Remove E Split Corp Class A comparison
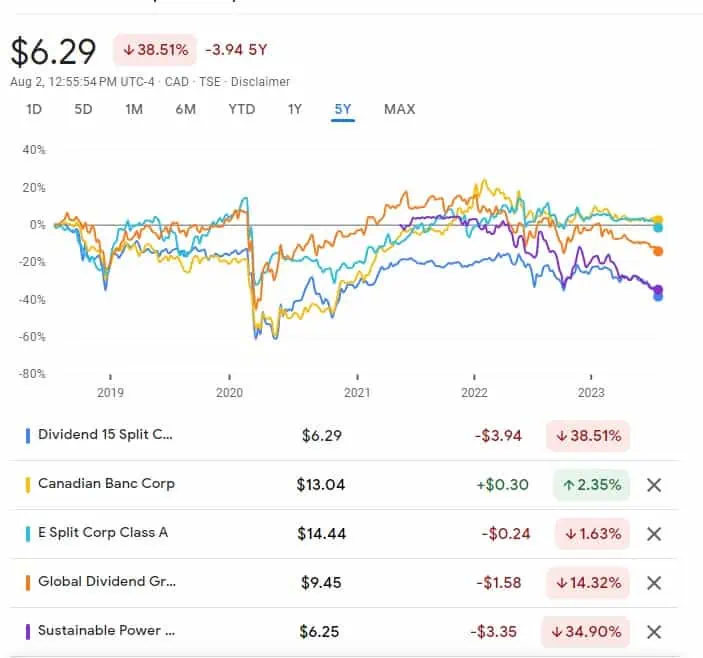Viewport: 703px width, 658px height. tap(654, 534)
